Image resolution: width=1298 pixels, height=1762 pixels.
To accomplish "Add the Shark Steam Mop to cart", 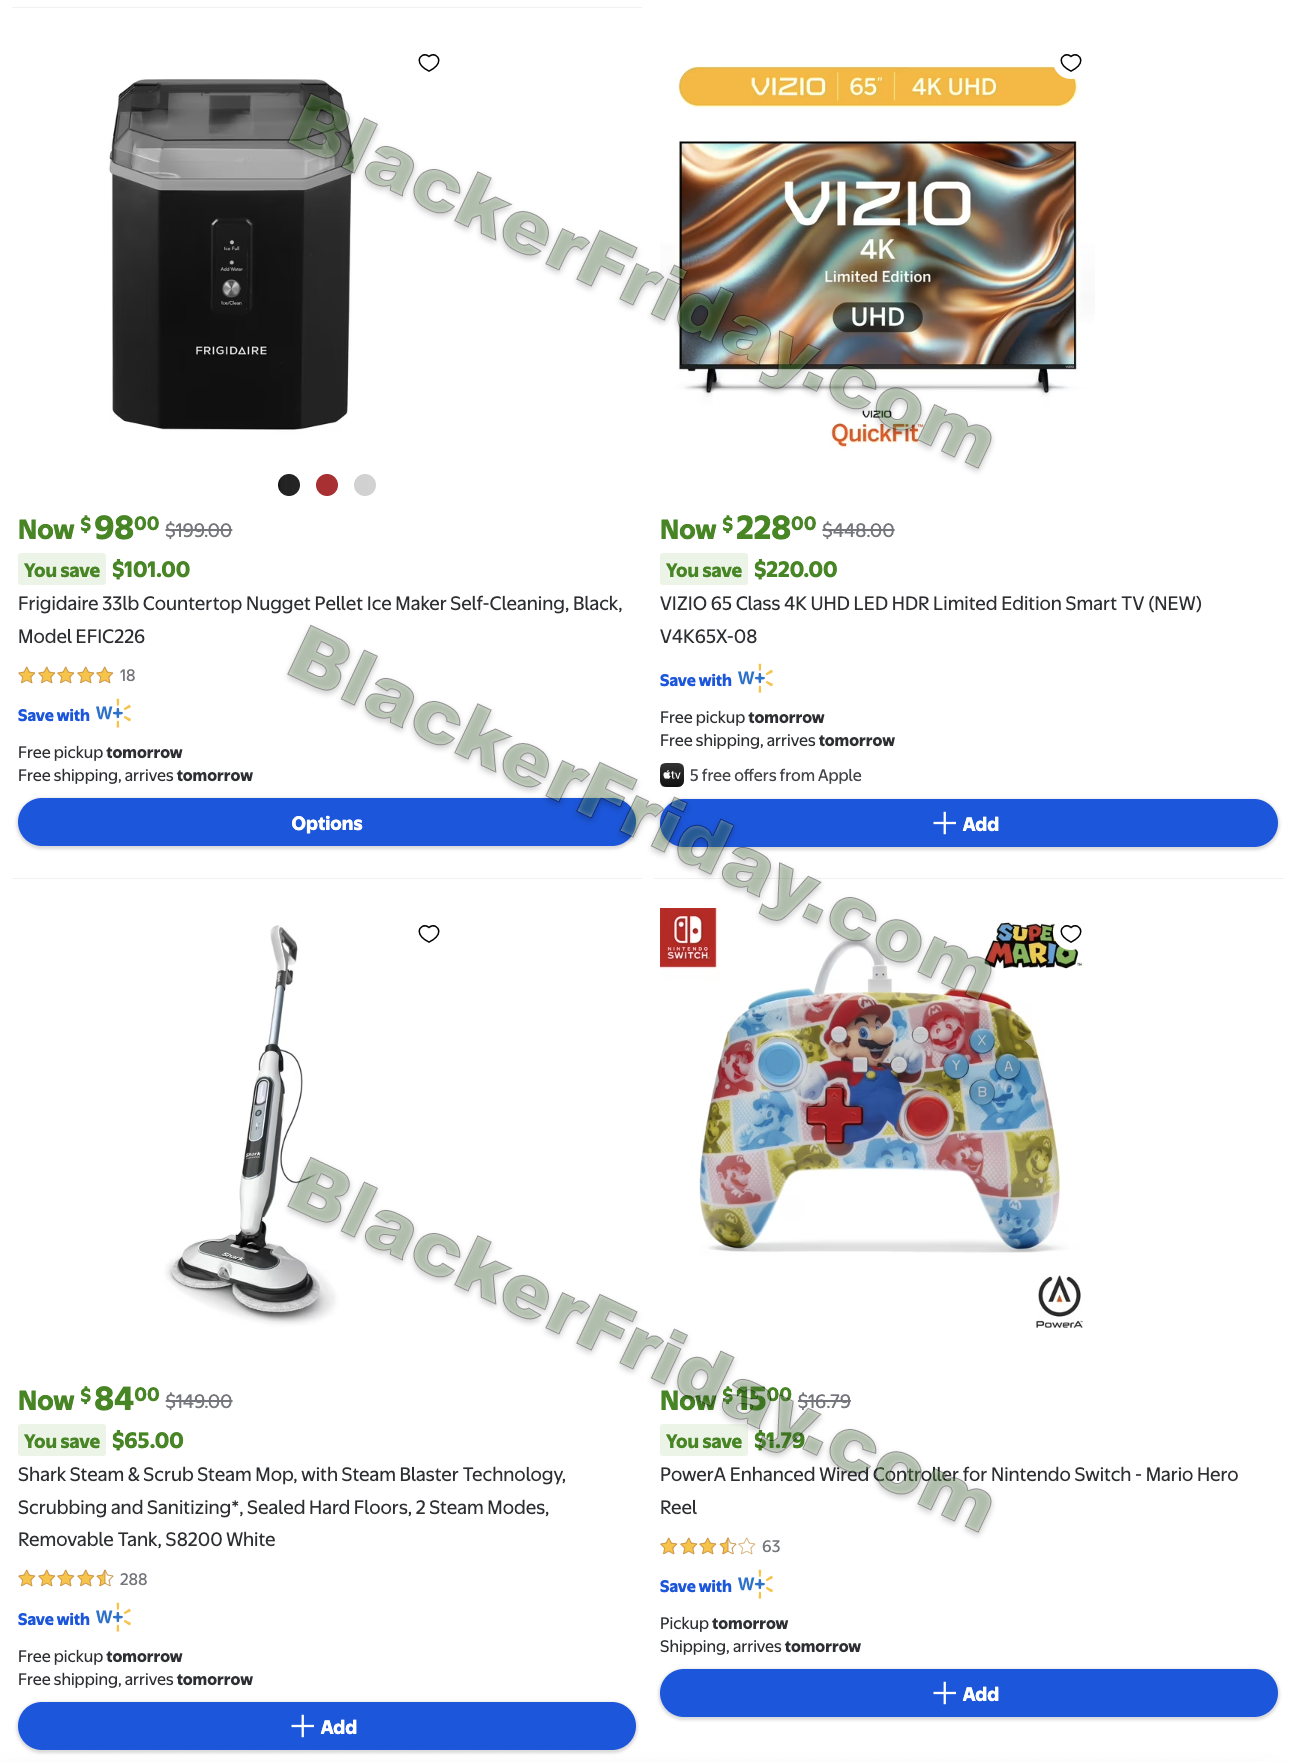I will click(x=327, y=1727).
